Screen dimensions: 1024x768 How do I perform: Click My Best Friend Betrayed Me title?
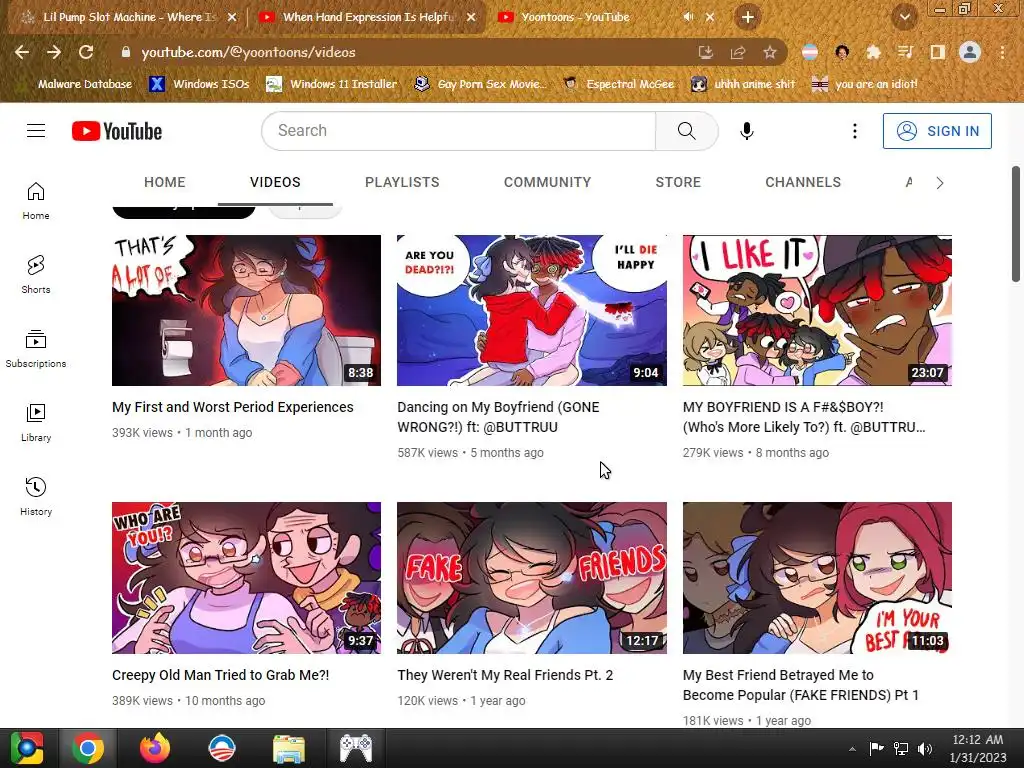pos(801,685)
